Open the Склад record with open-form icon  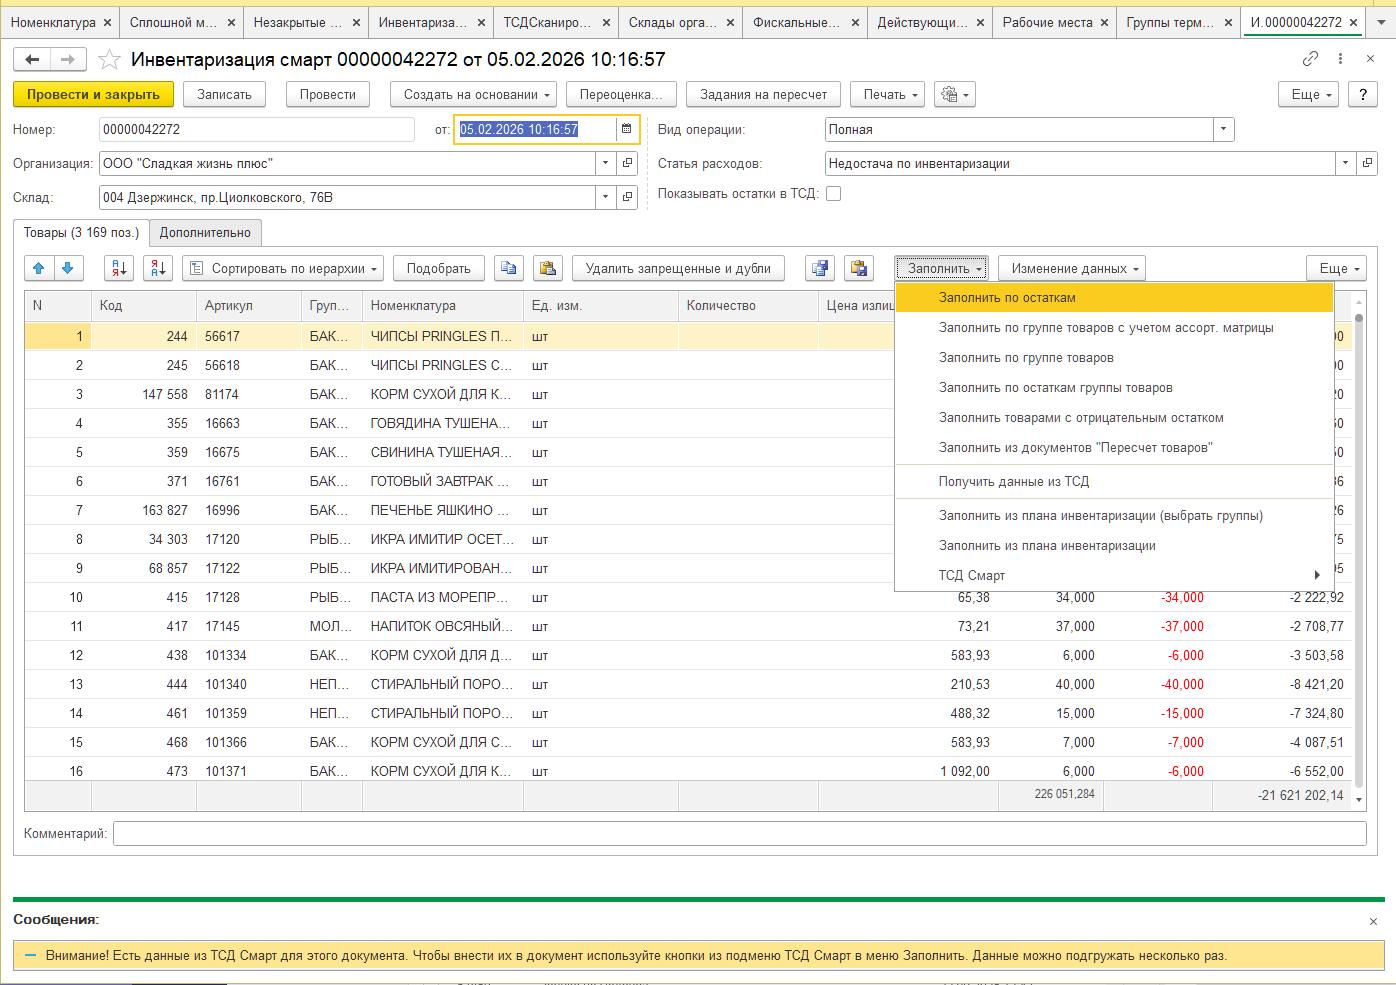click(x=627, y=197)
